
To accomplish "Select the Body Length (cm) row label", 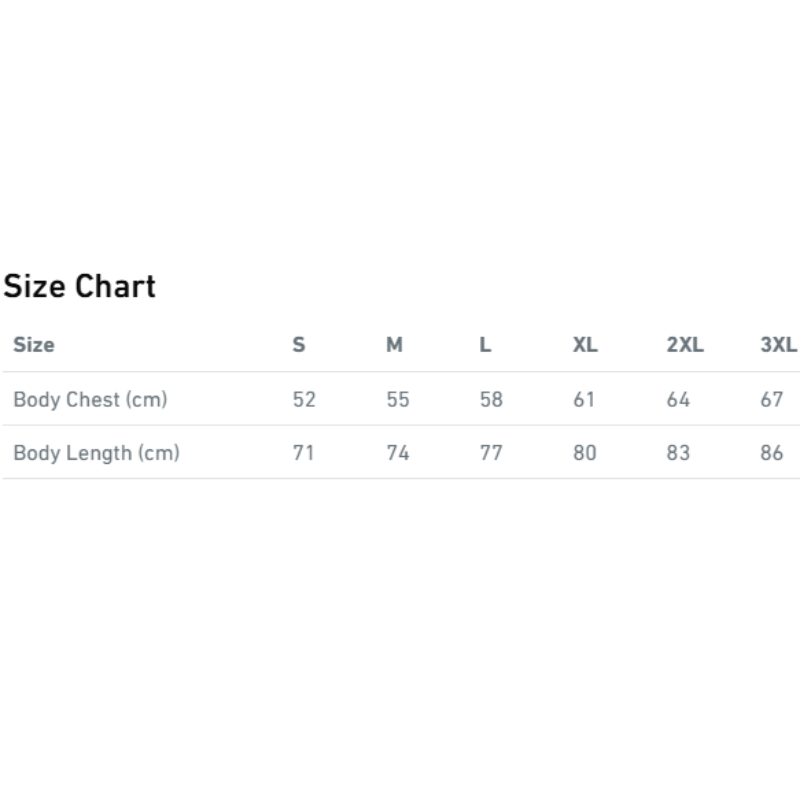I will click(96, 452).
